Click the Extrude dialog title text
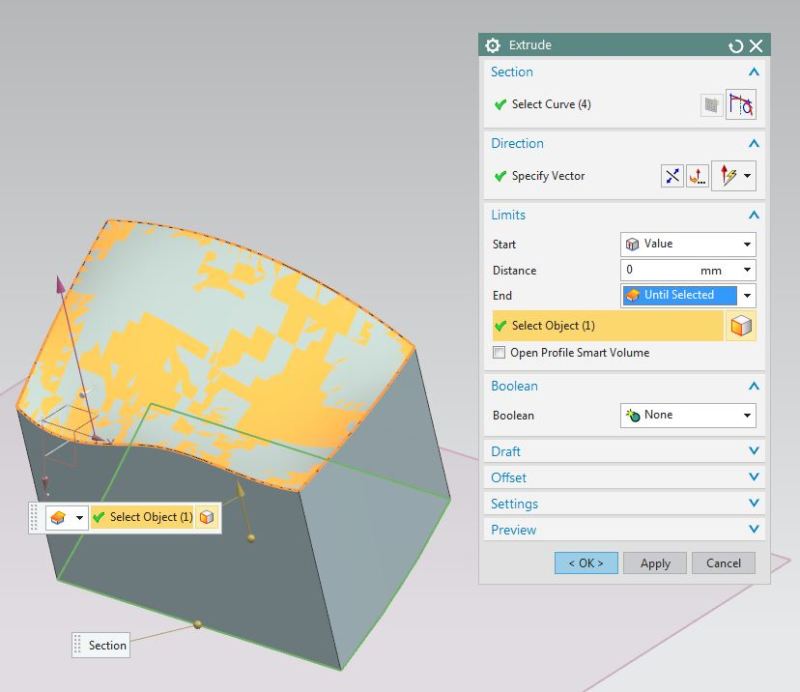The width and height of the screenshot is (800, 692). [530, 45]
